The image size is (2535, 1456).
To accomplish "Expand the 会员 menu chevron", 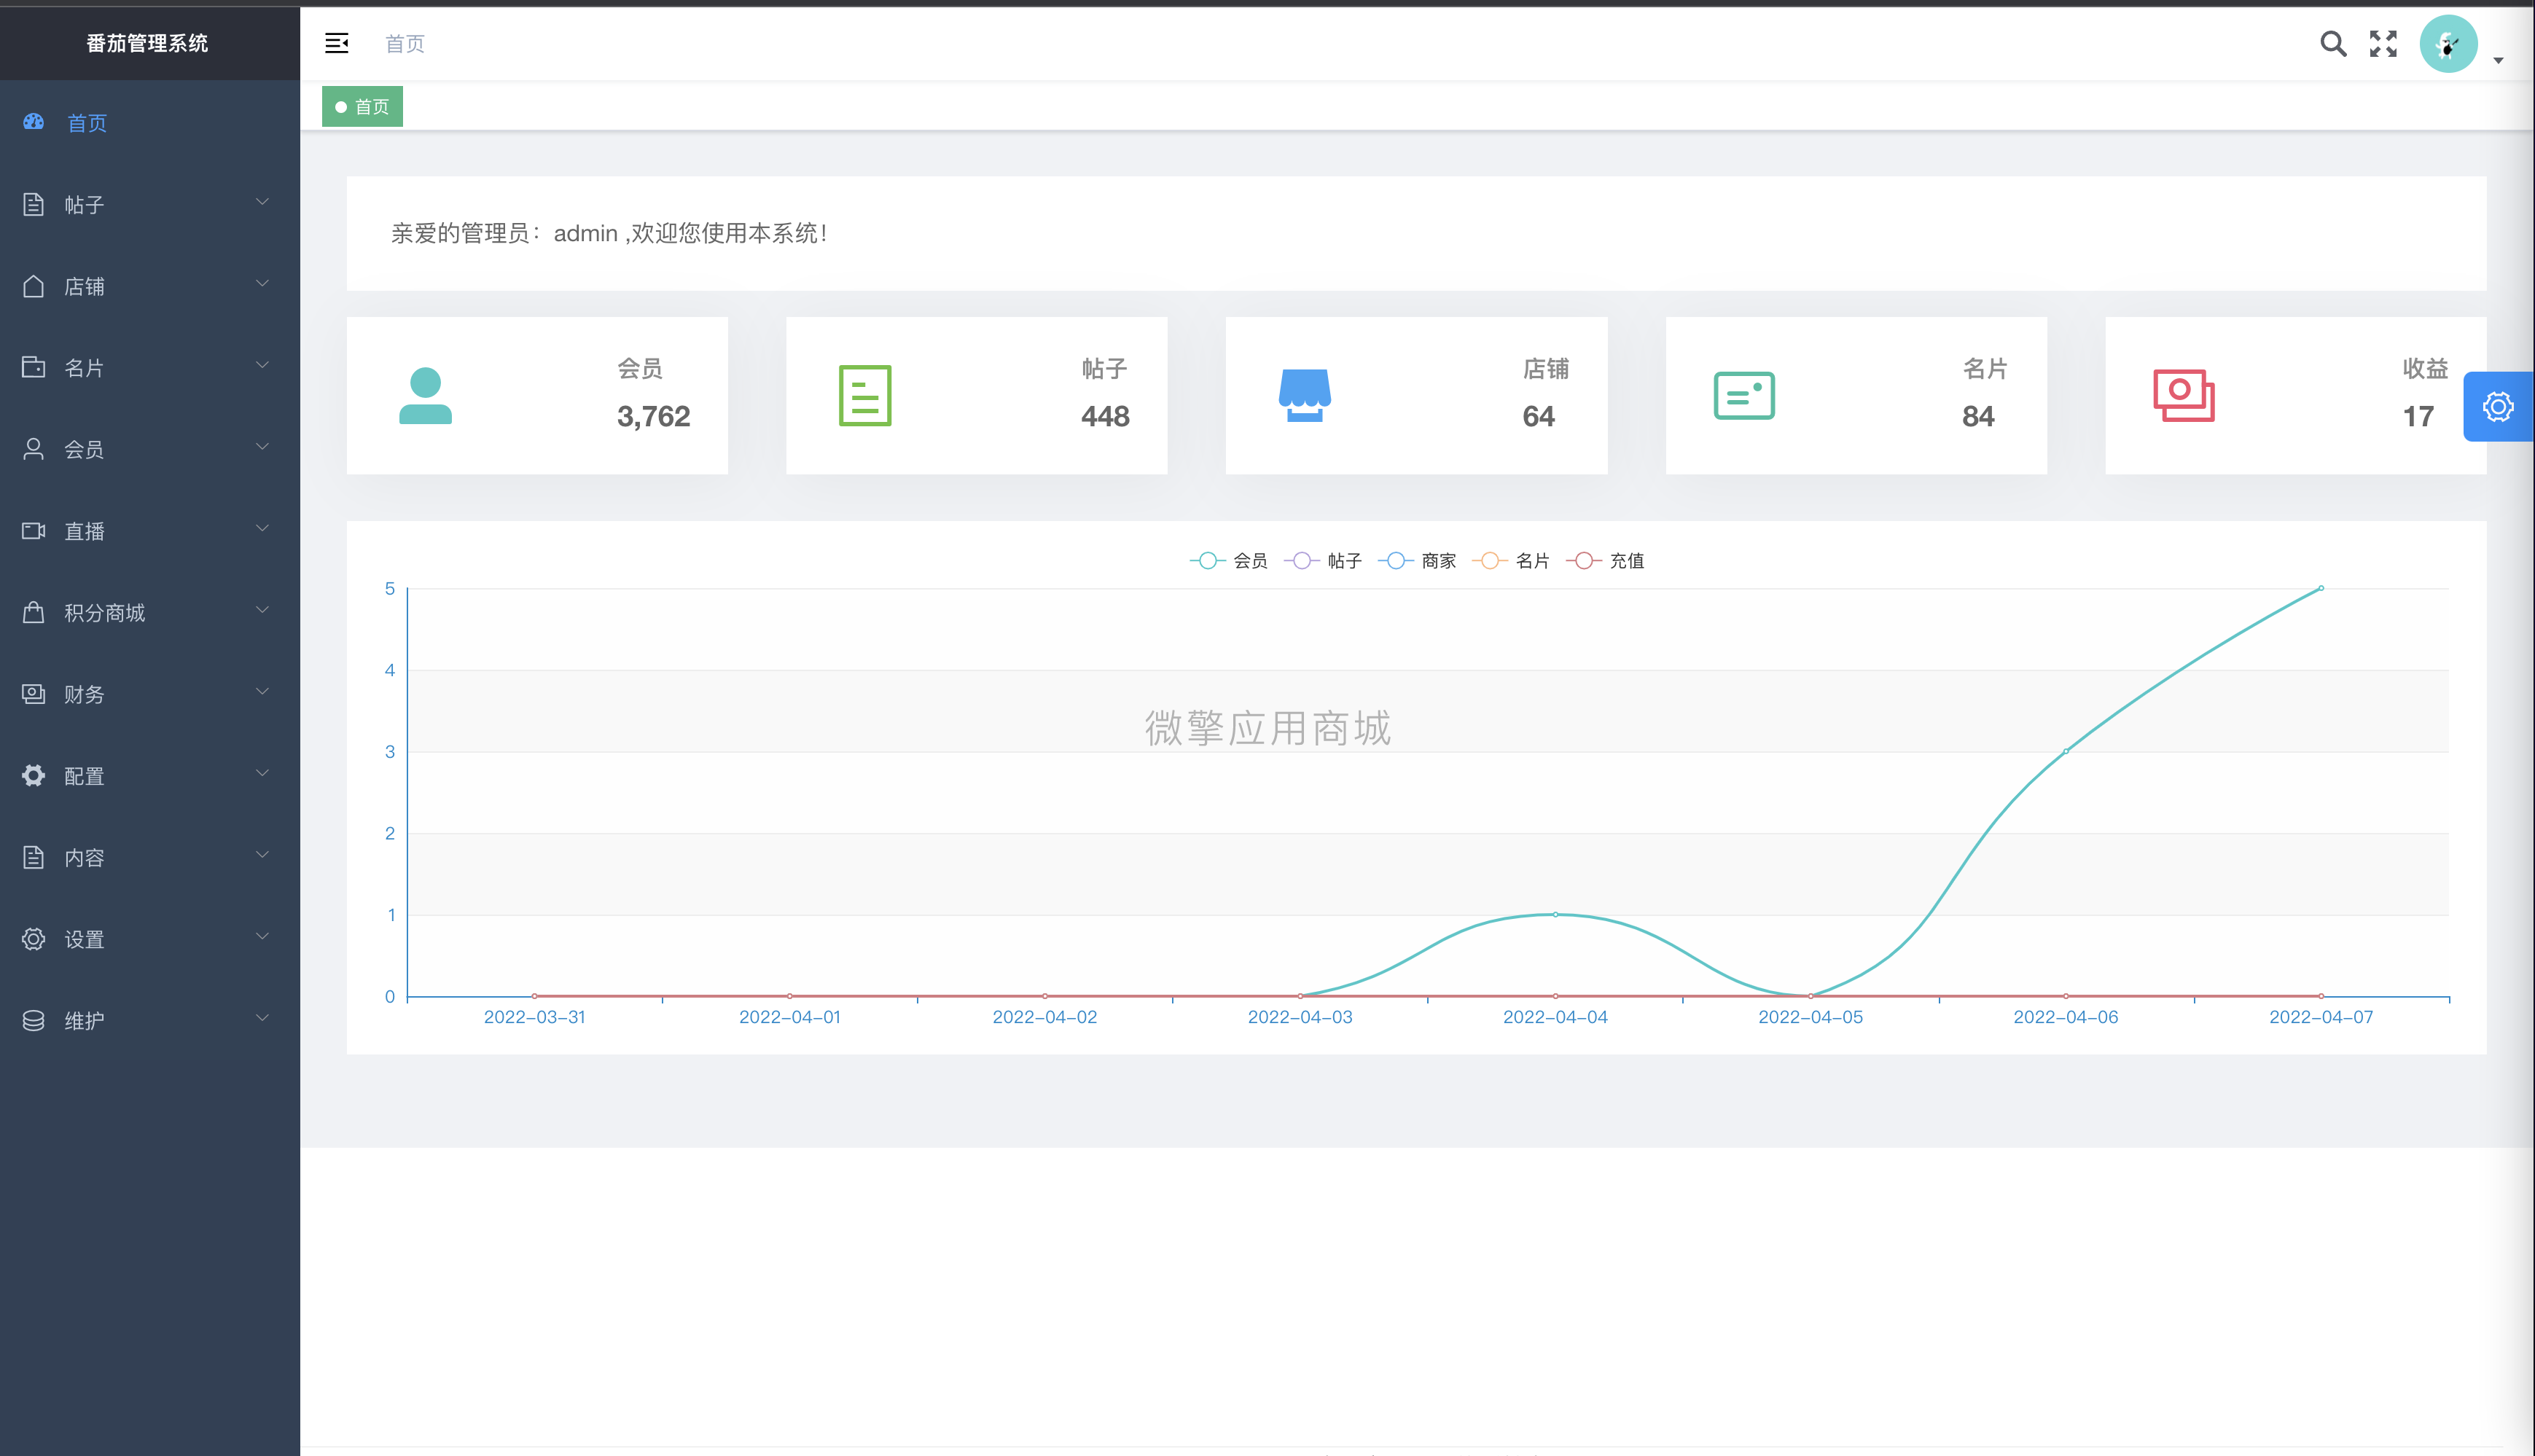I will tap(262, 447).
